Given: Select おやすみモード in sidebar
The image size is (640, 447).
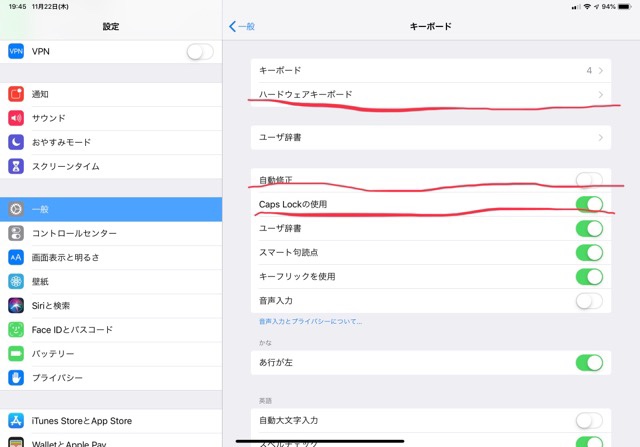Looking at the screenshot, I should [x=111, y=142].
